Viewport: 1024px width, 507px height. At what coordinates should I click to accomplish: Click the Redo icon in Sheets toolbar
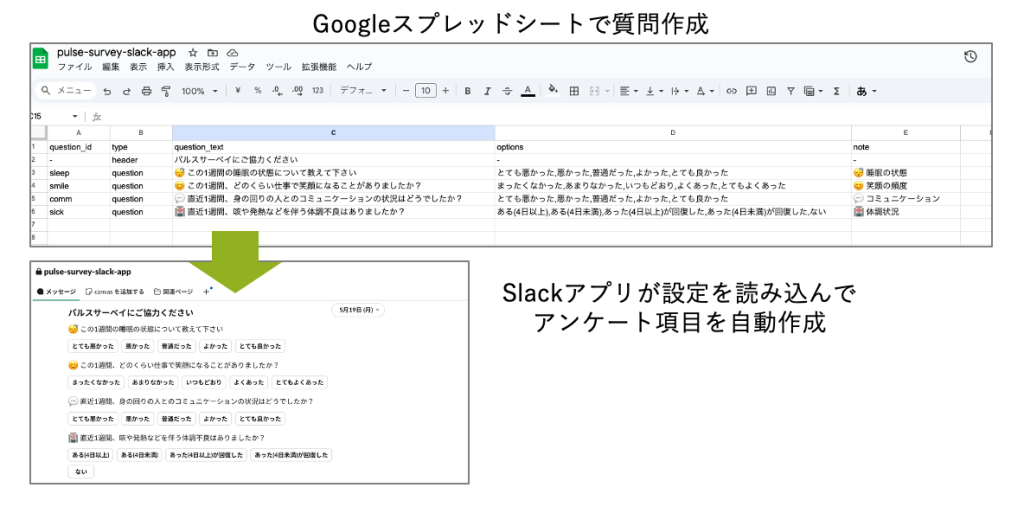[127, 91]
